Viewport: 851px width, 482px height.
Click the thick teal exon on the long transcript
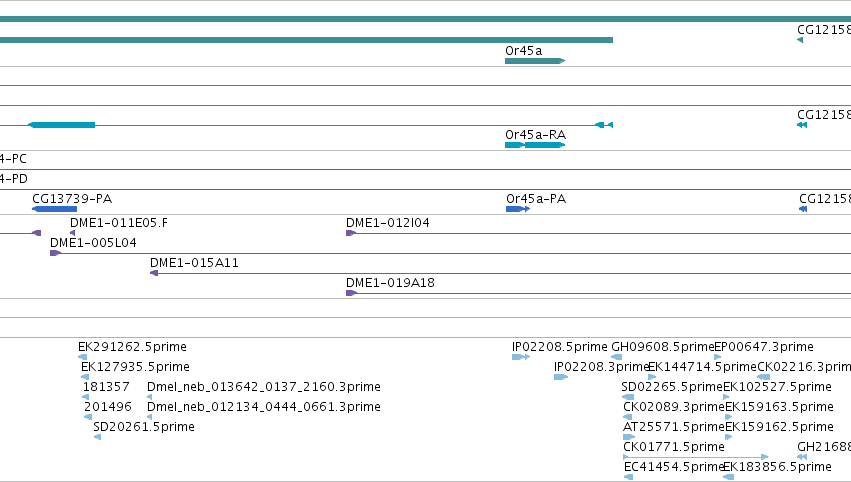point(62,125)
